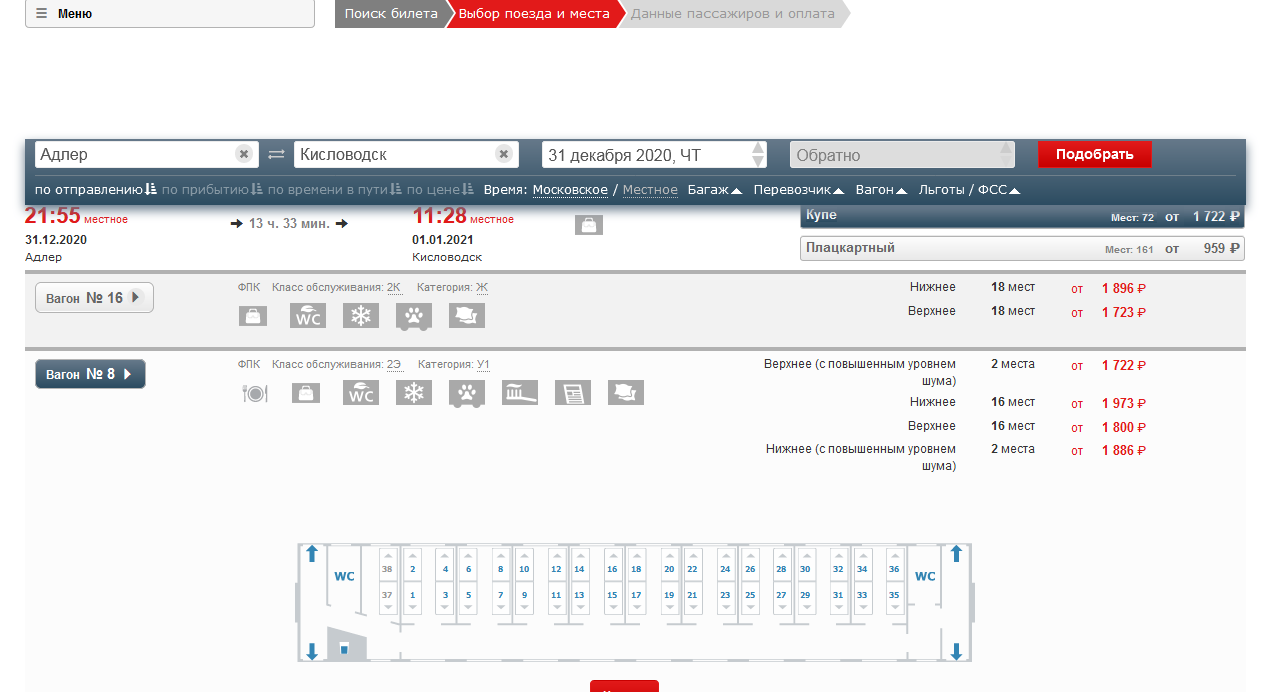
Task: Go to the Поиск билета step
Action: (391, 14)
